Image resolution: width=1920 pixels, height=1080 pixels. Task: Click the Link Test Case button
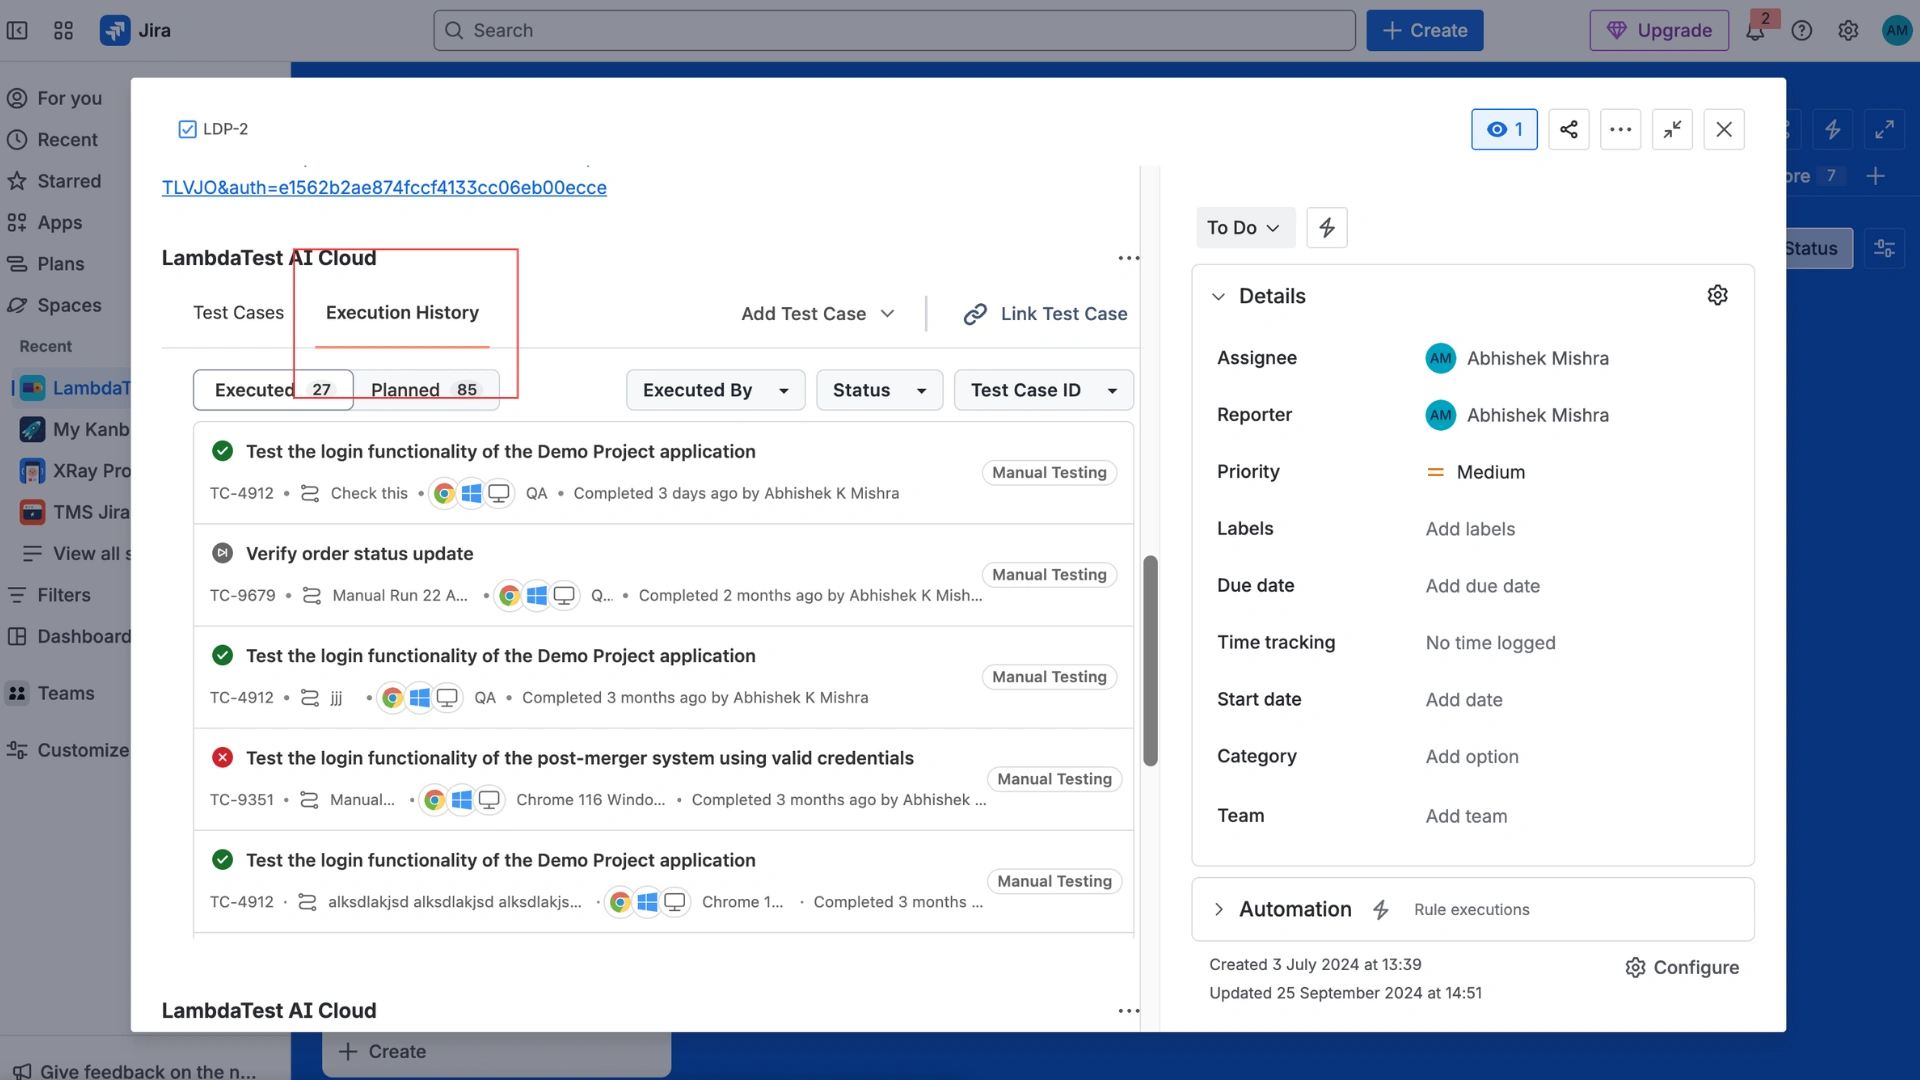pyautogui.click(x=1045, y=314)
